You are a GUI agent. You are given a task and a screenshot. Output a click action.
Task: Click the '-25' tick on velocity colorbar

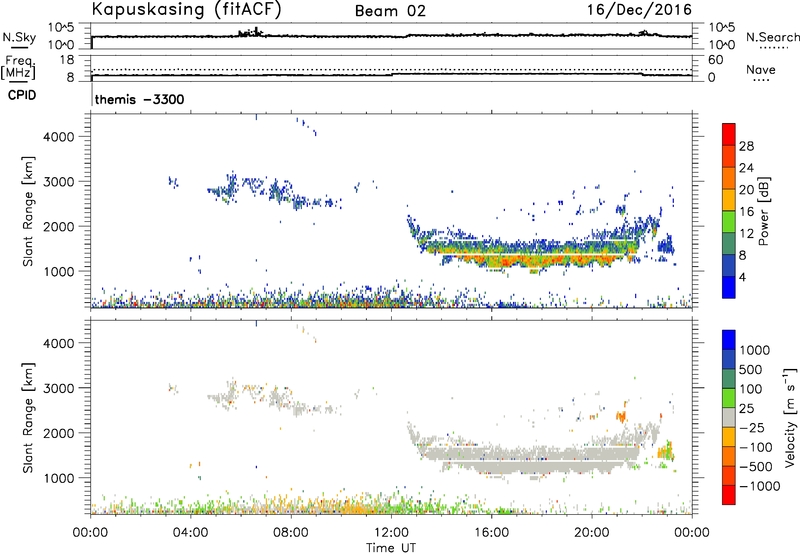point(752,427)
